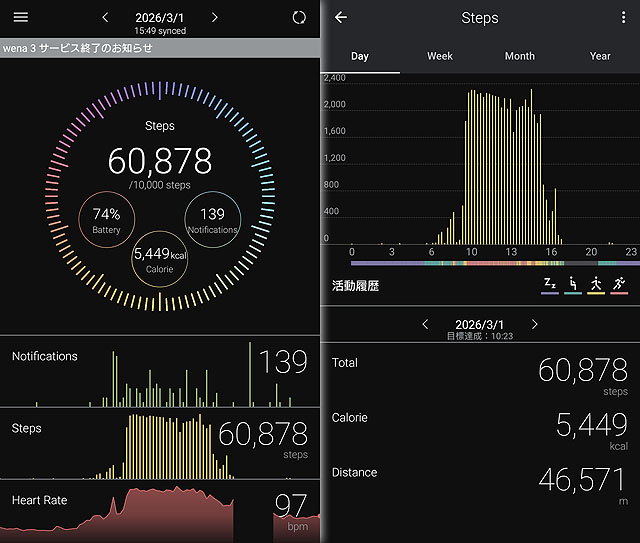Viewport: 640px width, 543px height.
Task: Select the sleep activity icon
Action: click(550, 285)
